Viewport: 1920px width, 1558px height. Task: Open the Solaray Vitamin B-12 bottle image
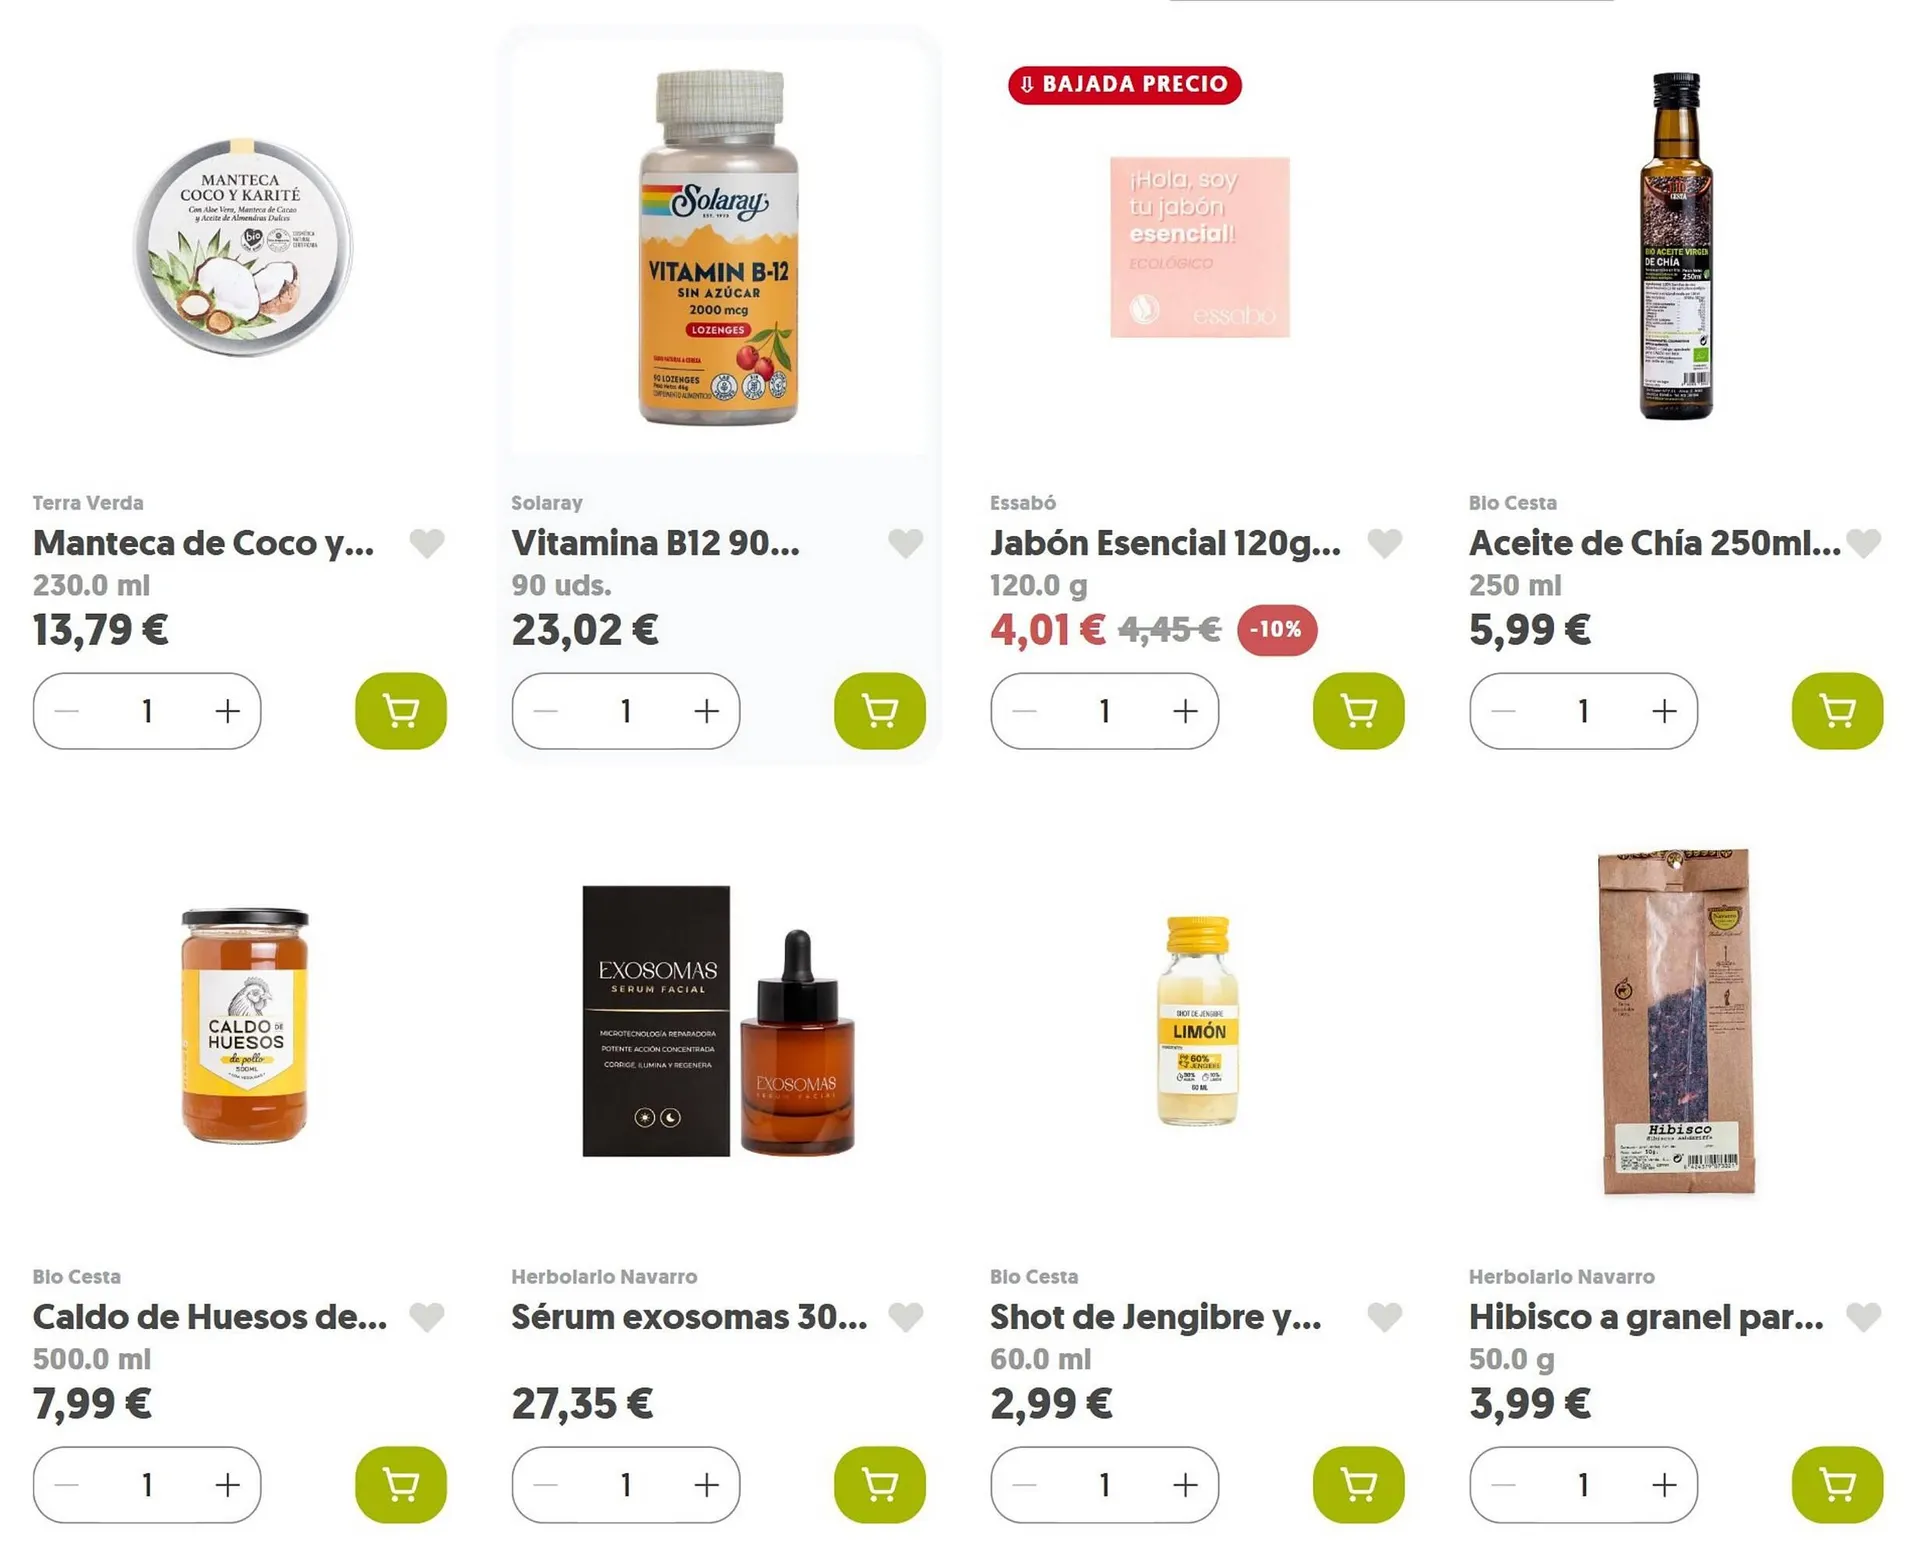click(x=719, y=247)
